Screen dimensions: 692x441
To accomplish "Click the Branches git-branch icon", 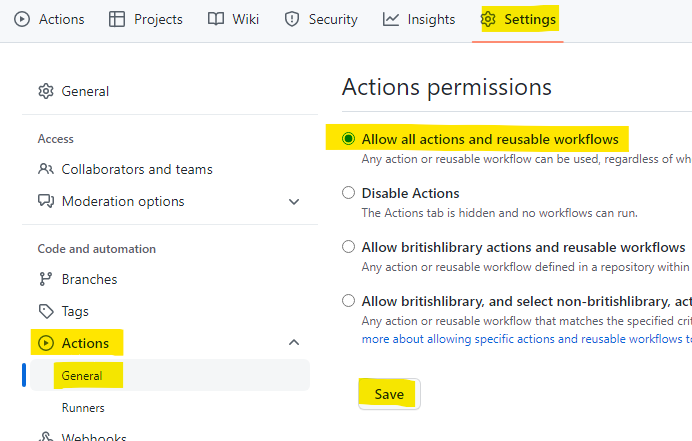I will 46,279.
